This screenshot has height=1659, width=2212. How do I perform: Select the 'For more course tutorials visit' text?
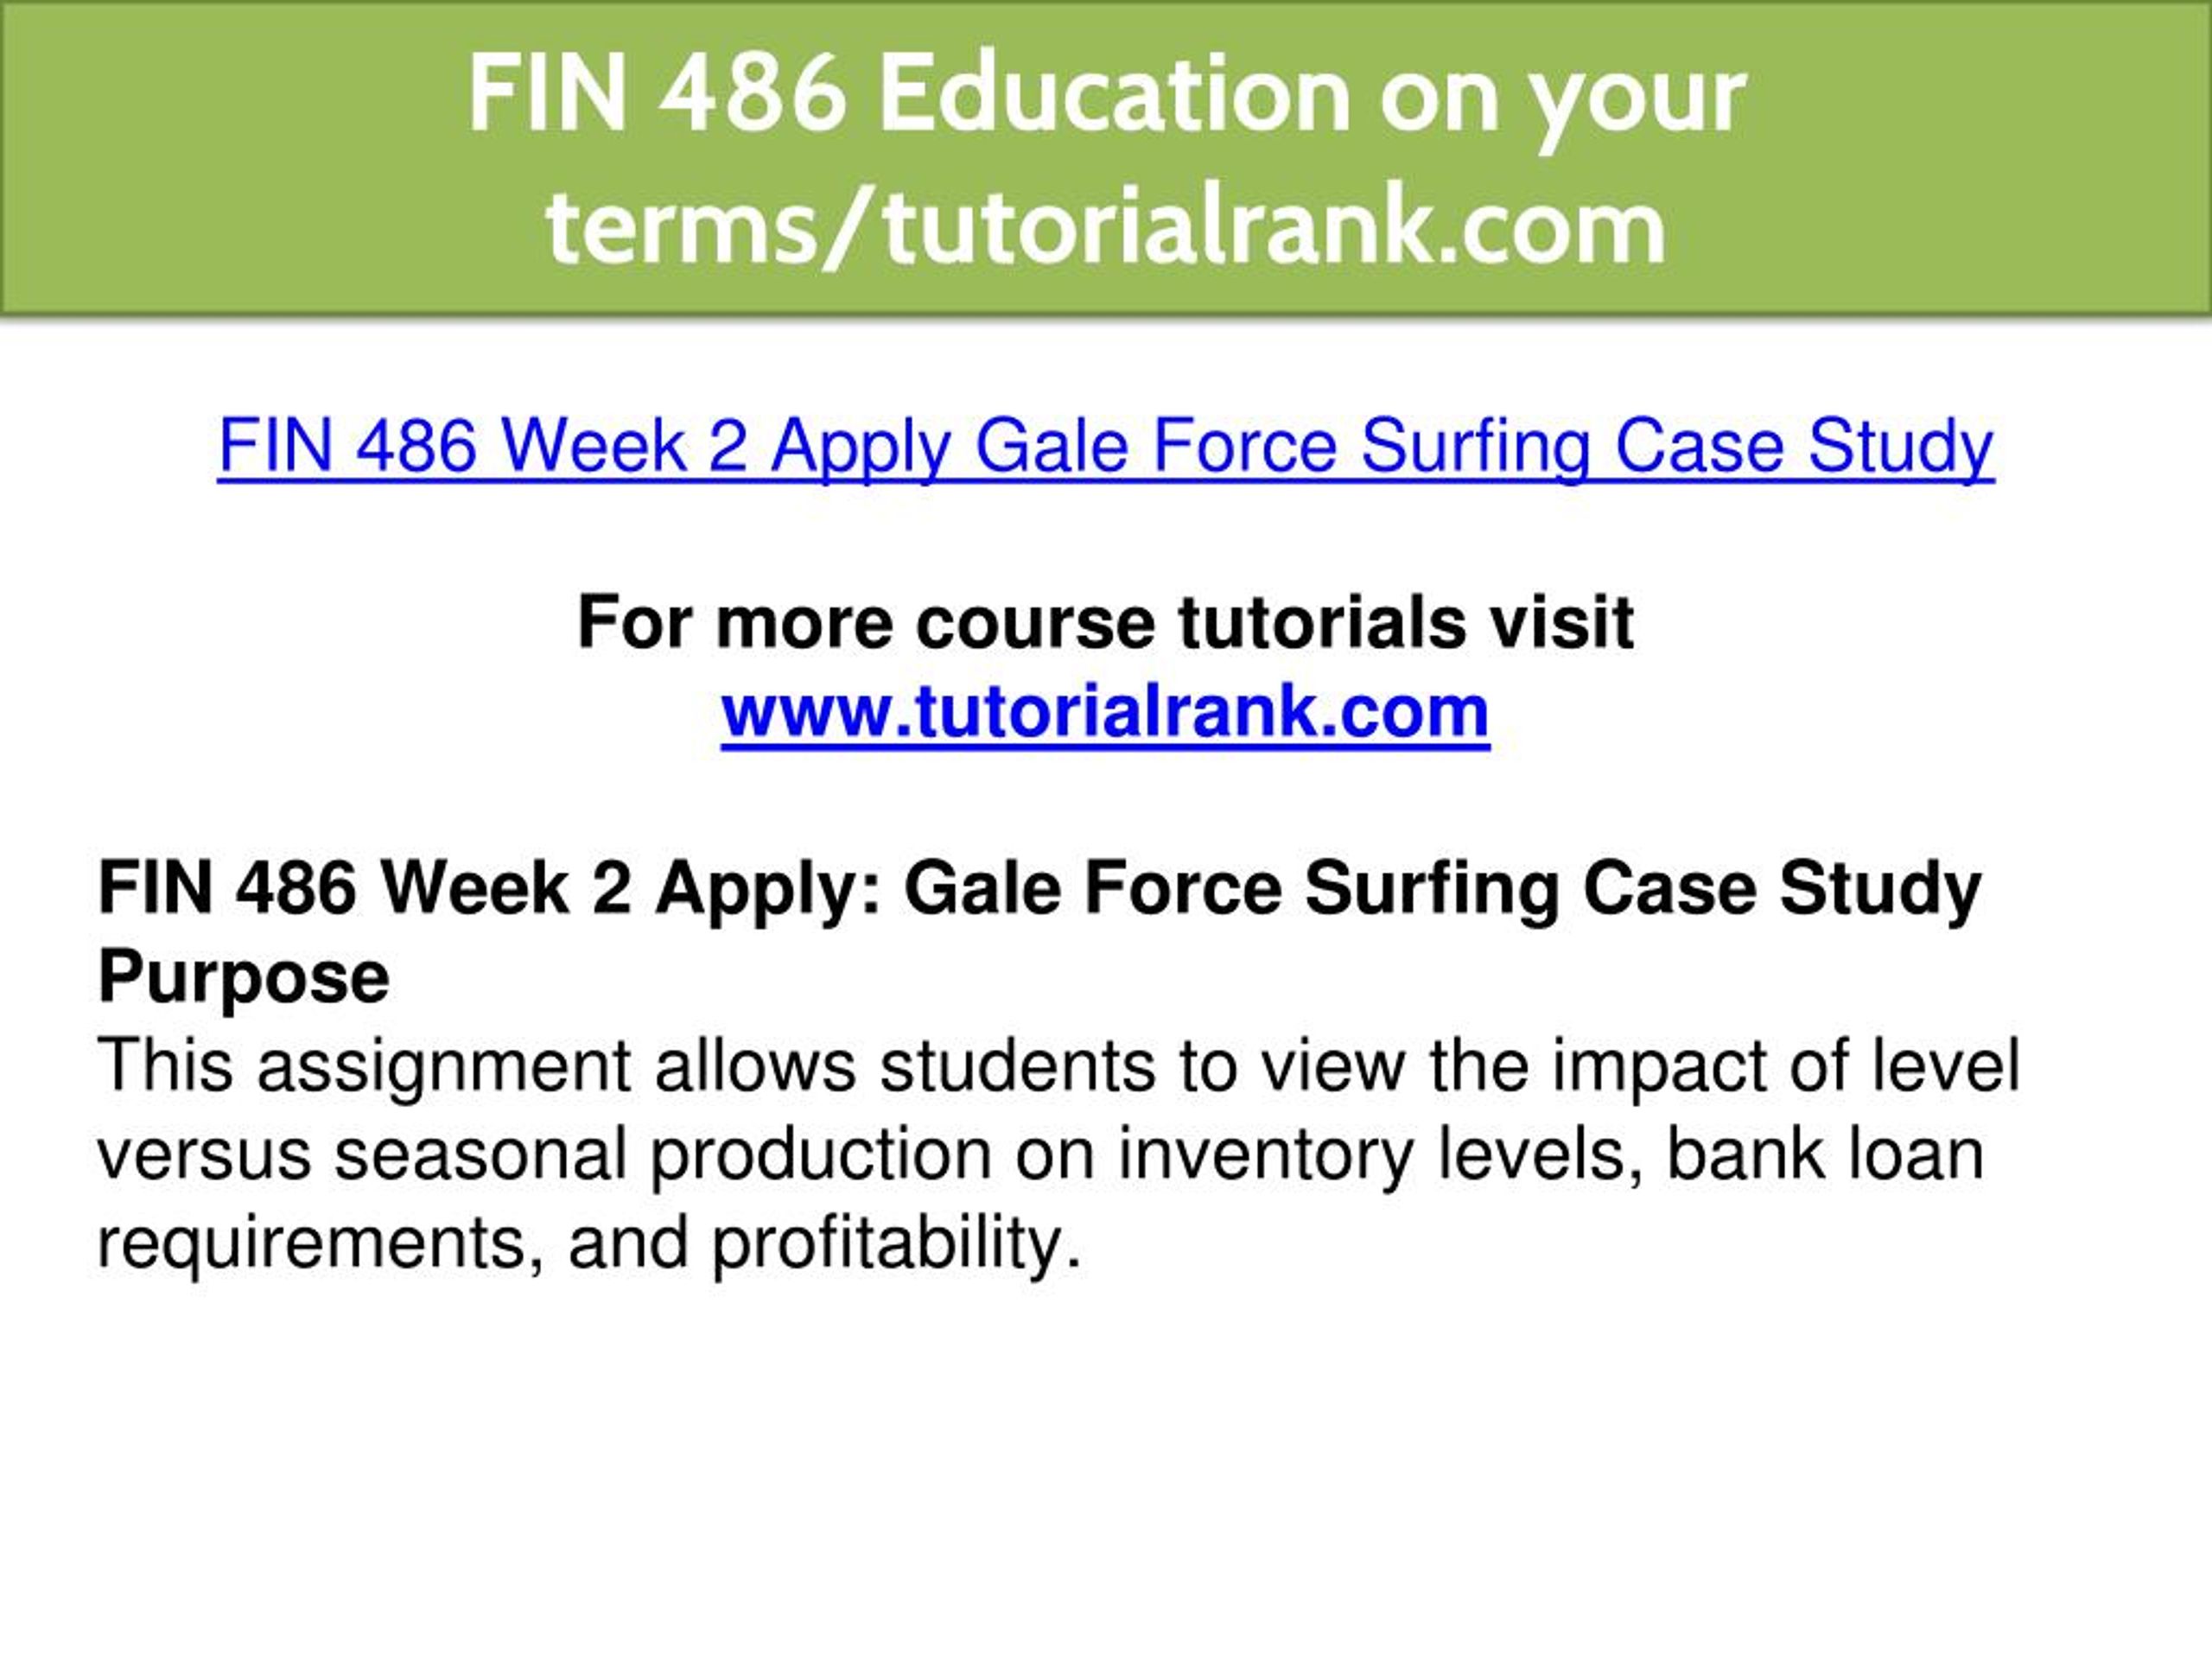(x=1105, y=623)
